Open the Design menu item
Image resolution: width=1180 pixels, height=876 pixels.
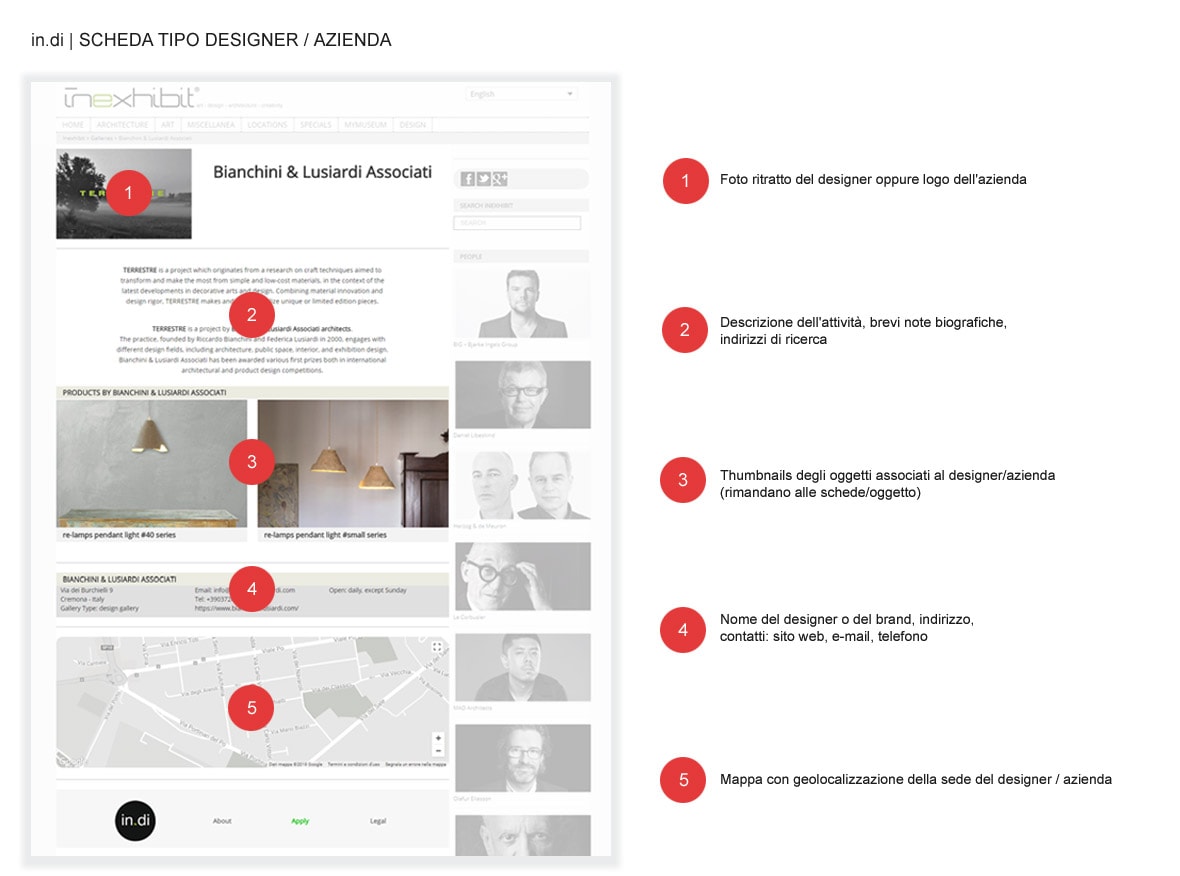coord(412,125)
